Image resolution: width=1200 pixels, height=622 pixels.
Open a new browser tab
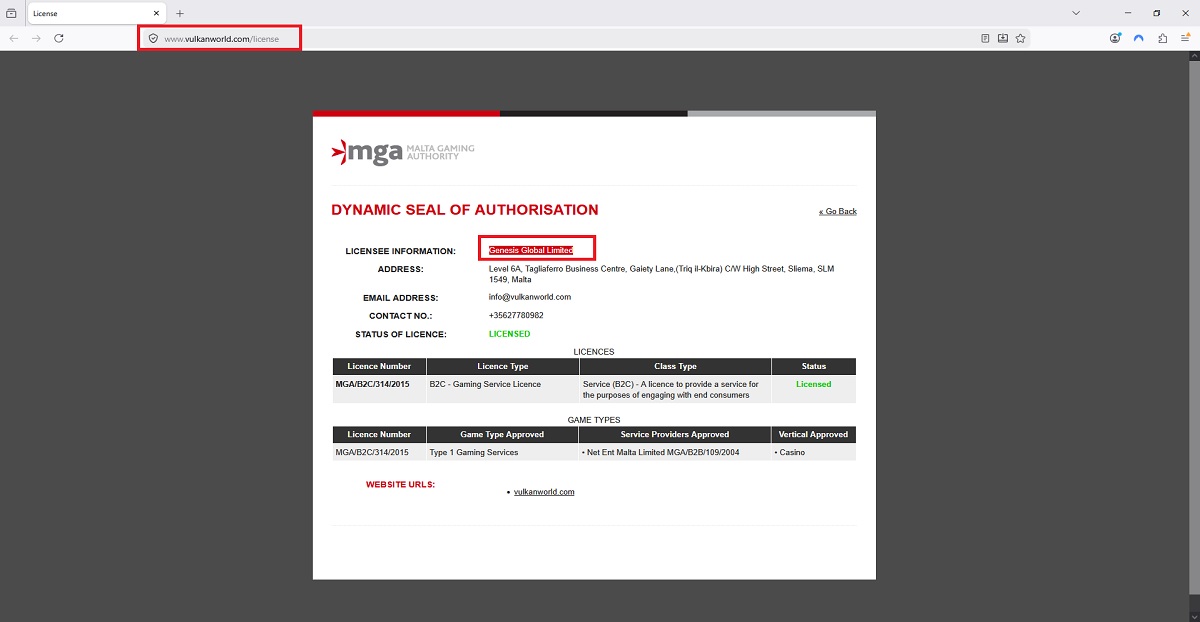click(x=180, y=13)
